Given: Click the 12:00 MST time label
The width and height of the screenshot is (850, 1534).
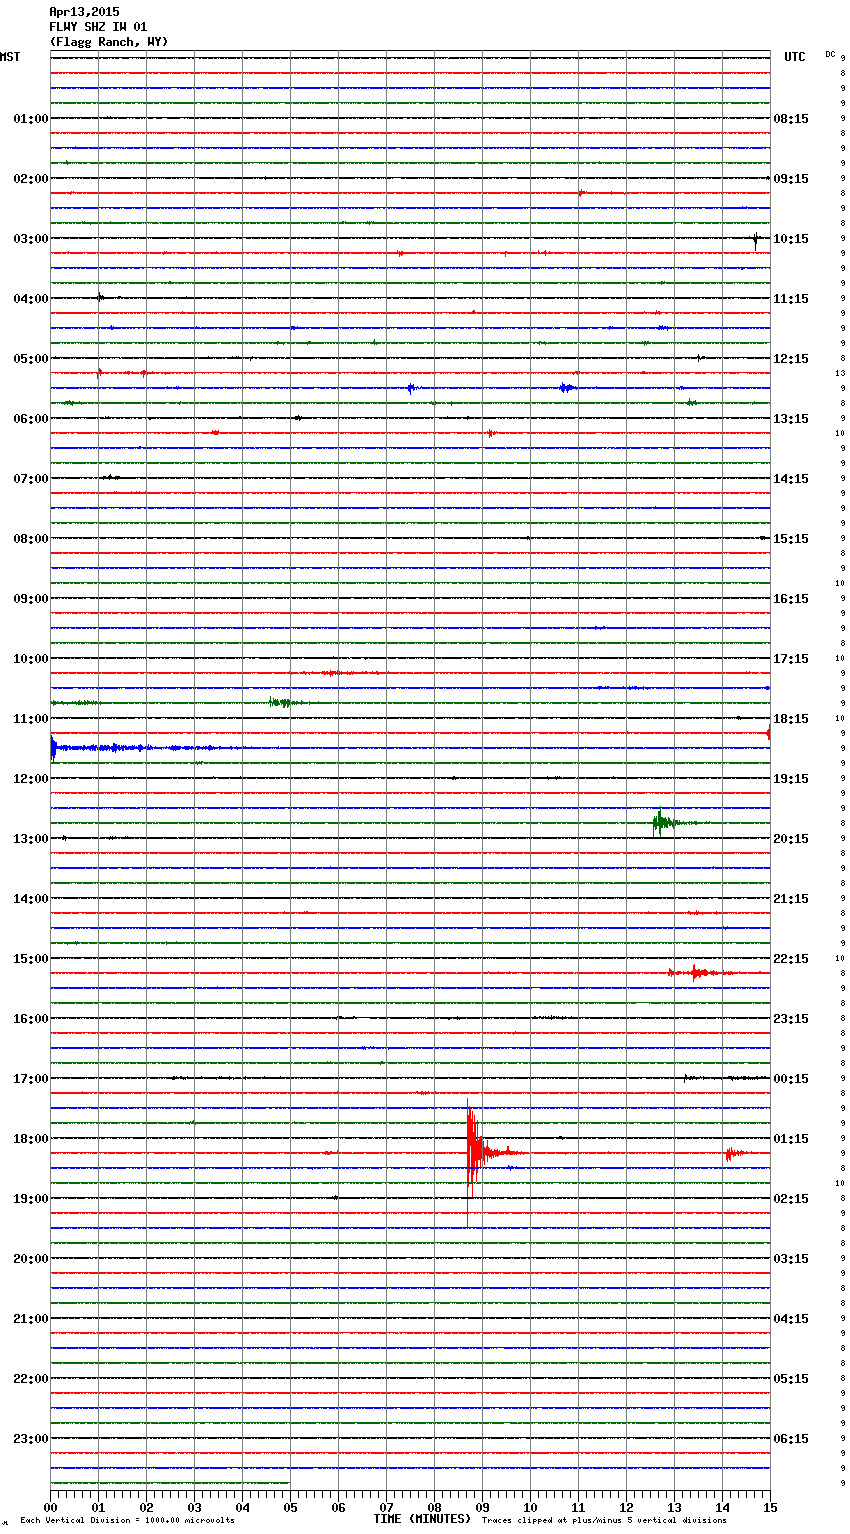Looking at the screenshot, I should point(30,779).
